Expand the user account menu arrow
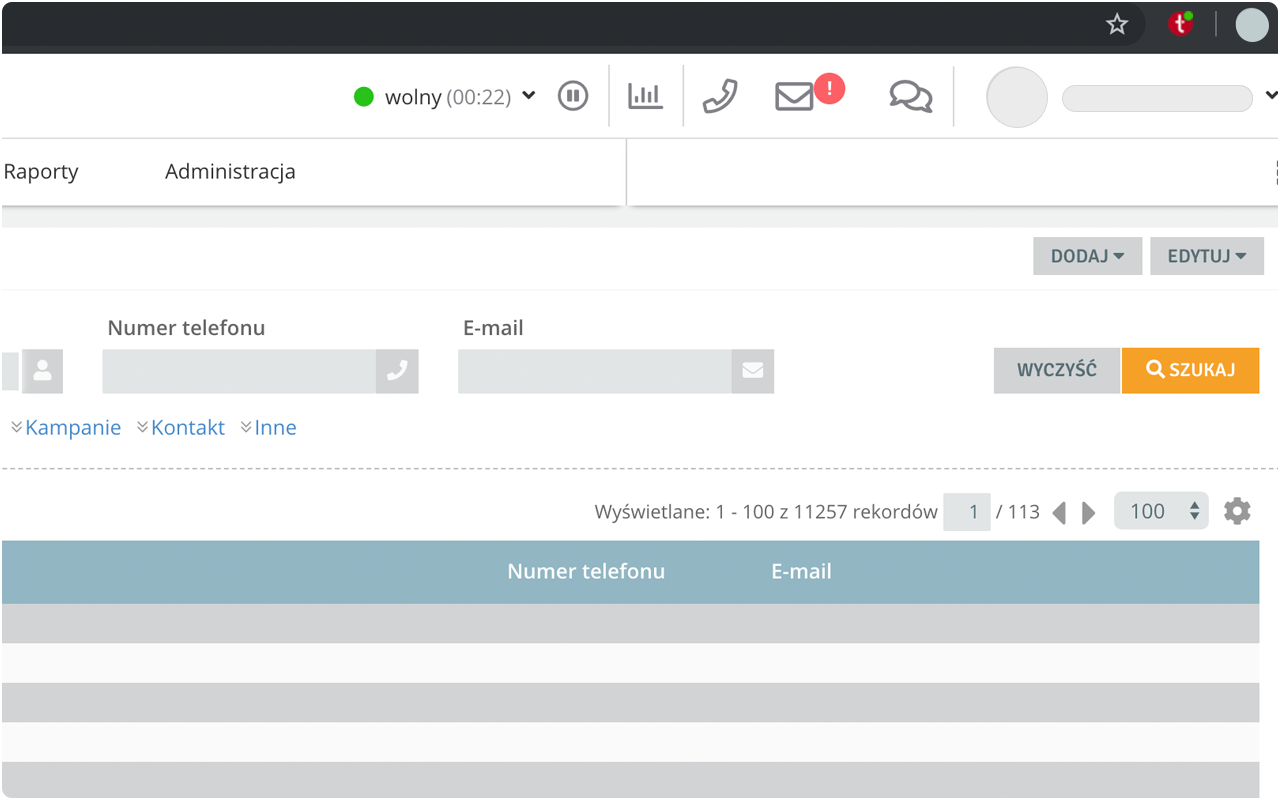The height and width of the screenshot is (800, 1280). pyautogui.click(x=1272, y=96)
